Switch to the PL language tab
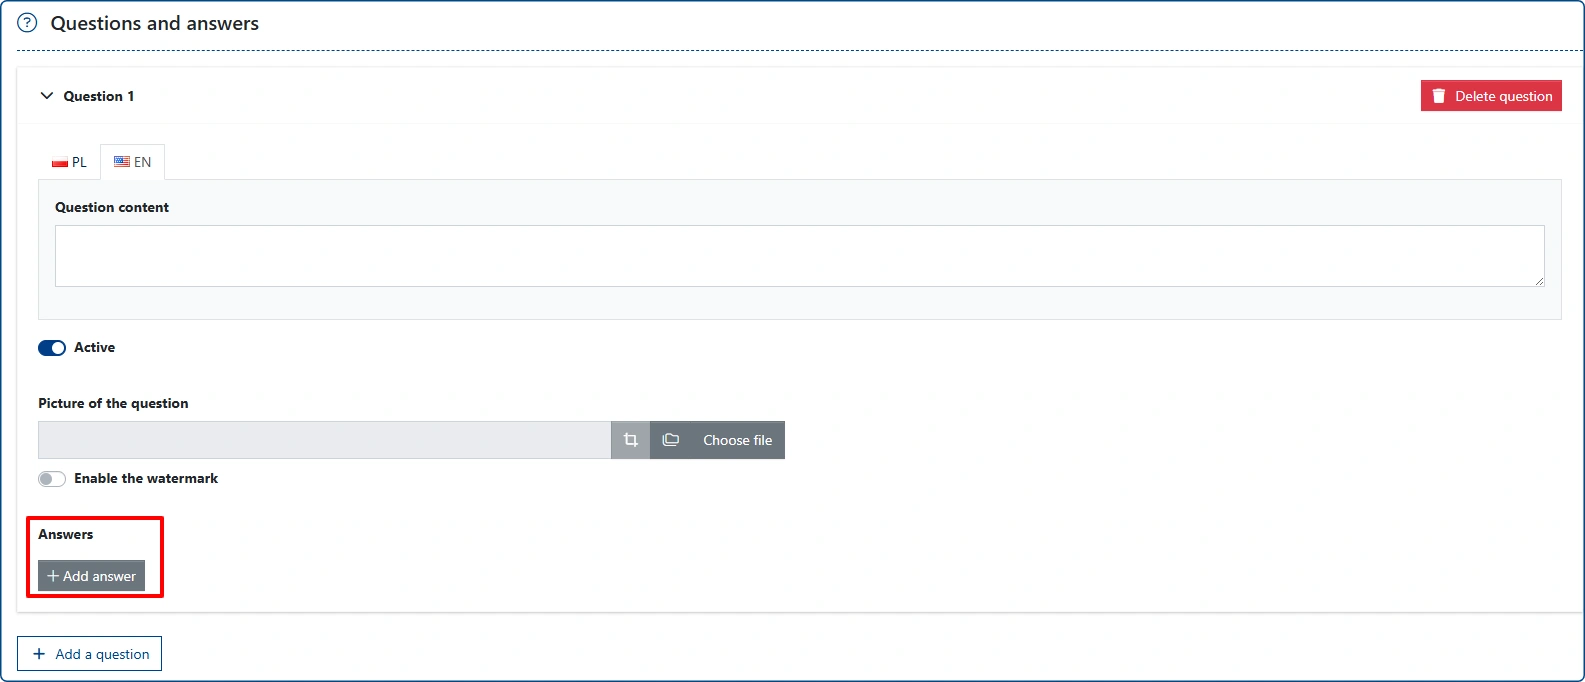 70,162
